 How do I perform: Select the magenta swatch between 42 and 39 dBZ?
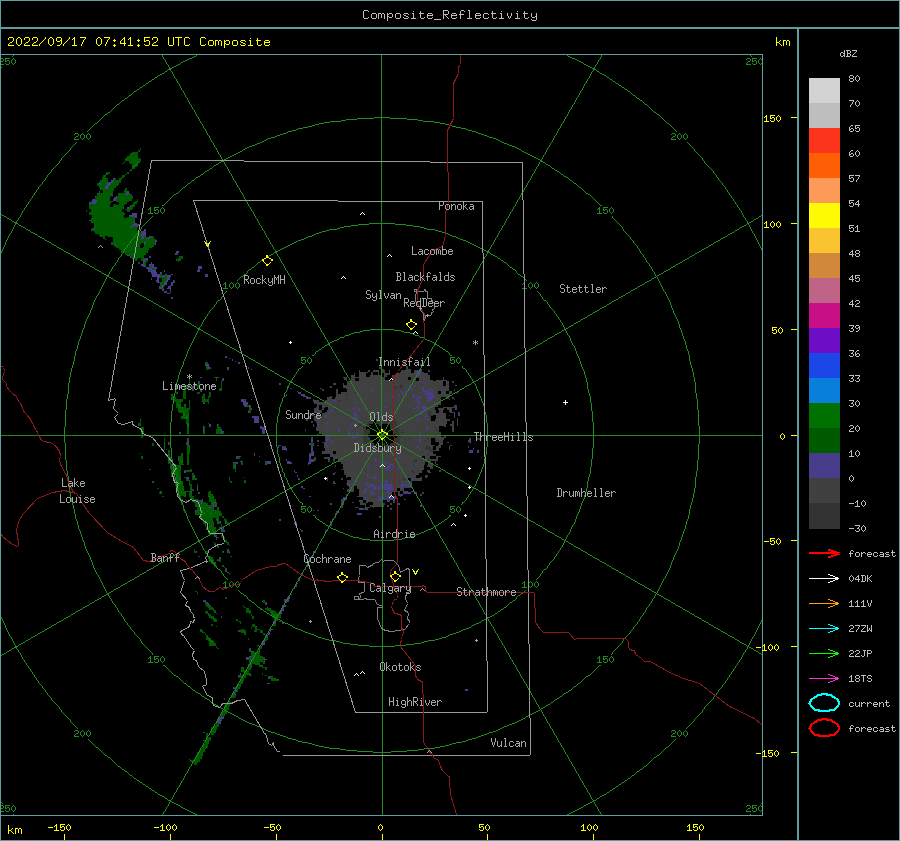tap(824, 316)
